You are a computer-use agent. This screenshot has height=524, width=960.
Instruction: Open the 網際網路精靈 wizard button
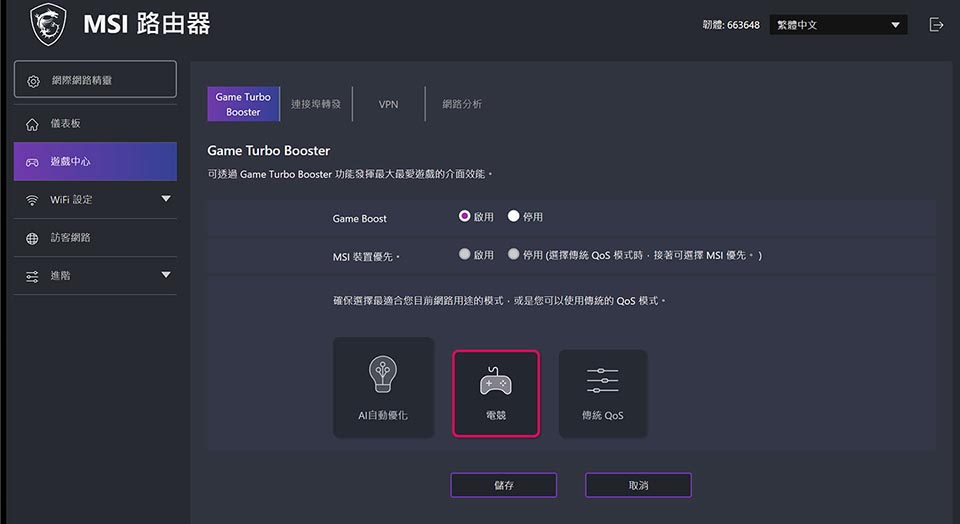coord(96,79)
